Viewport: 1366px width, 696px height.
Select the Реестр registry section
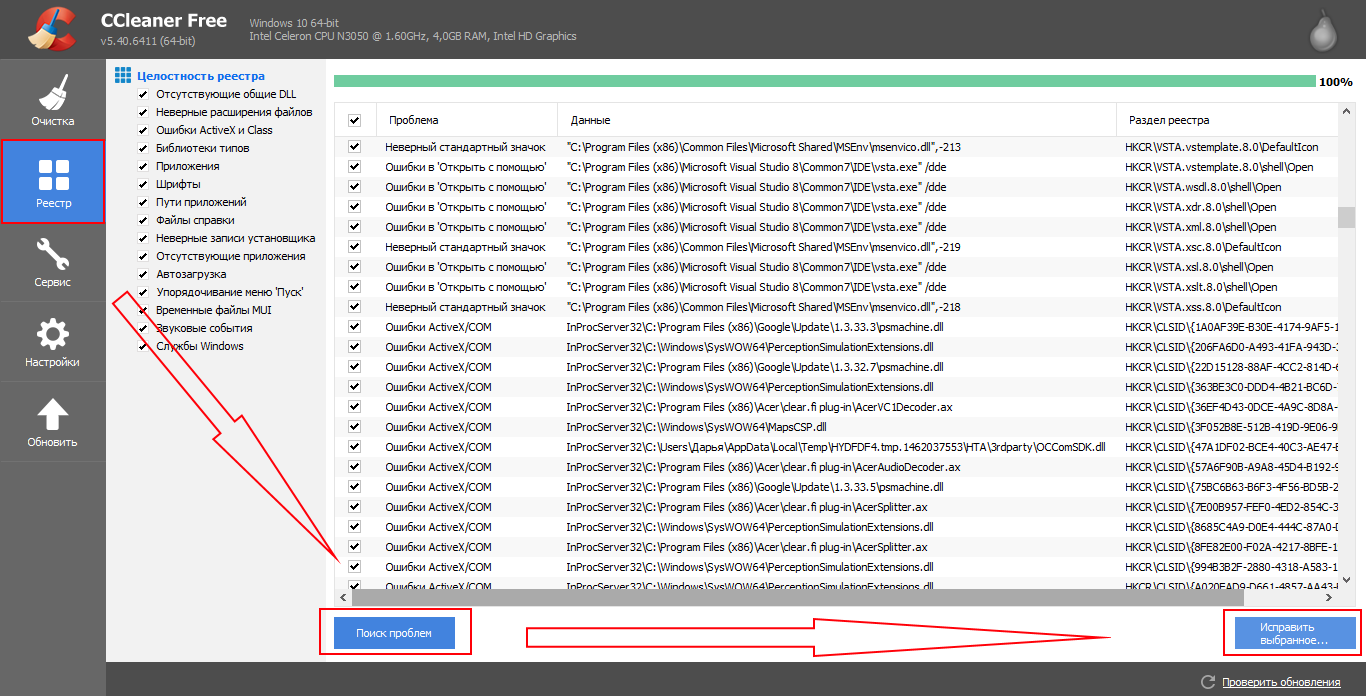(x=52, y=181)
